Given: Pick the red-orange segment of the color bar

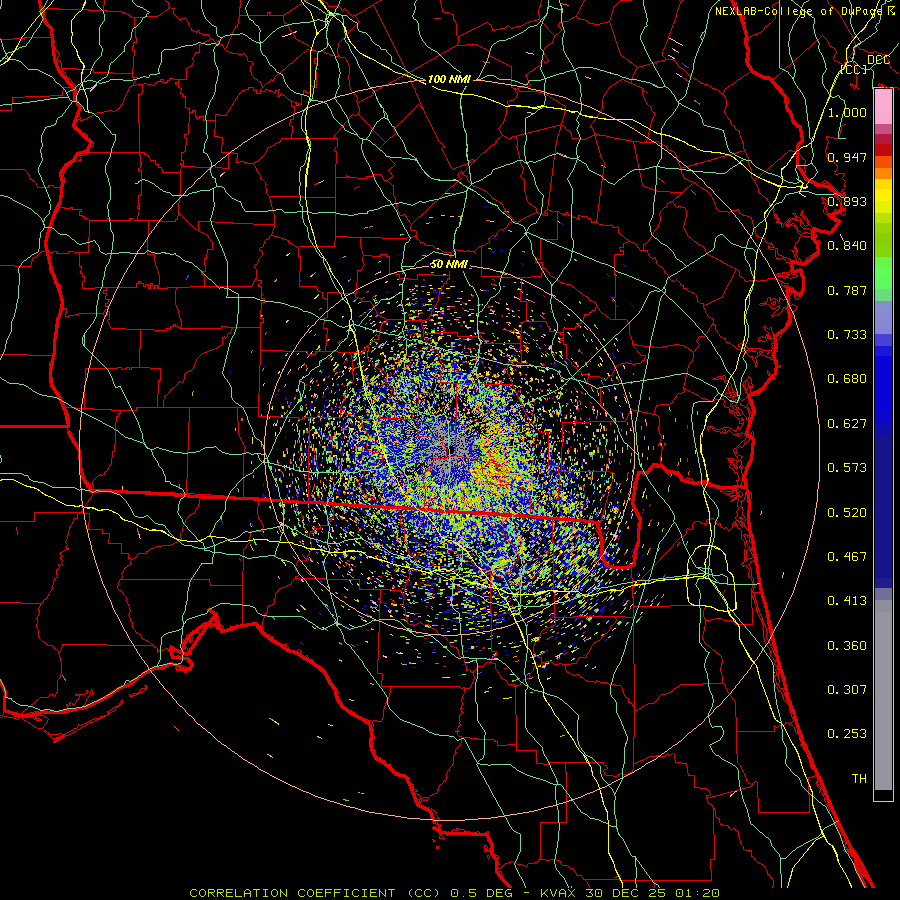Looking at the screenshot, I should tap(883, 162).
